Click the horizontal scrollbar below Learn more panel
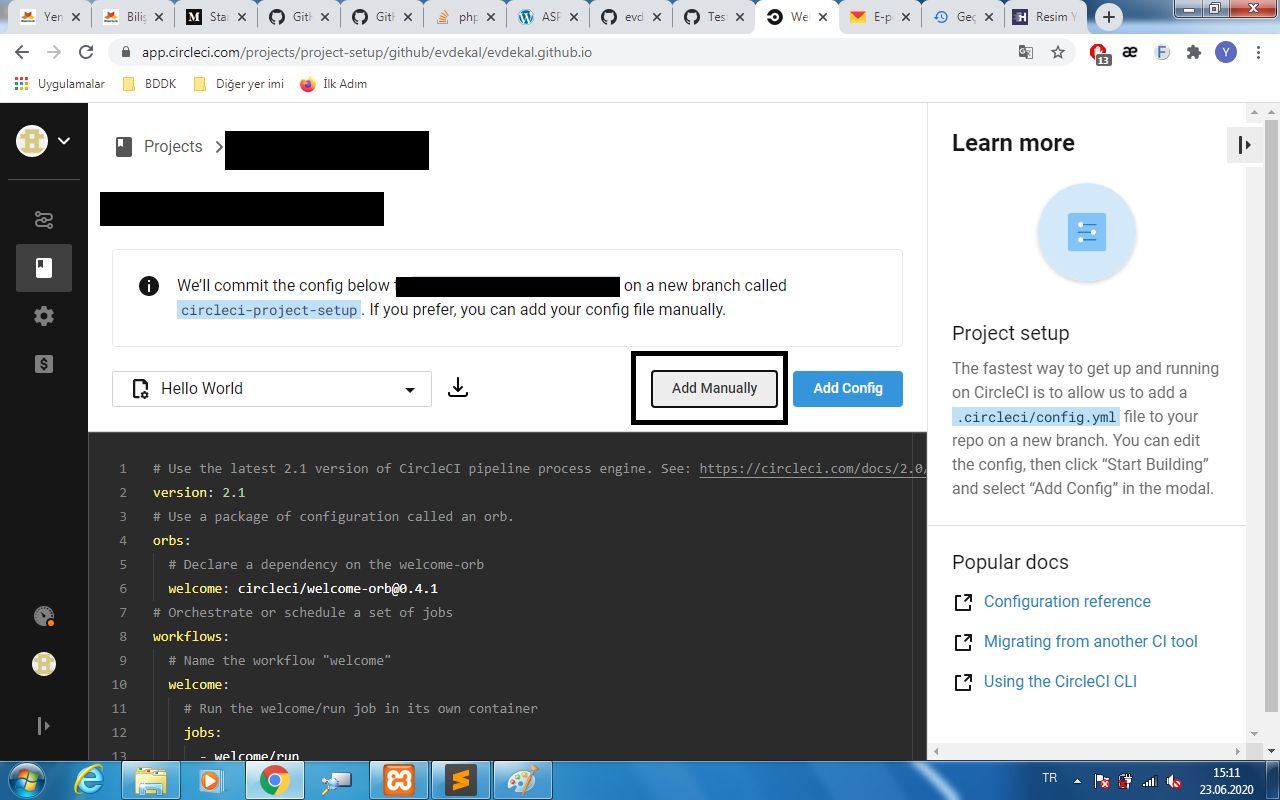Viewport: 1280px width, 800px height. click(x=1085, y=750)
